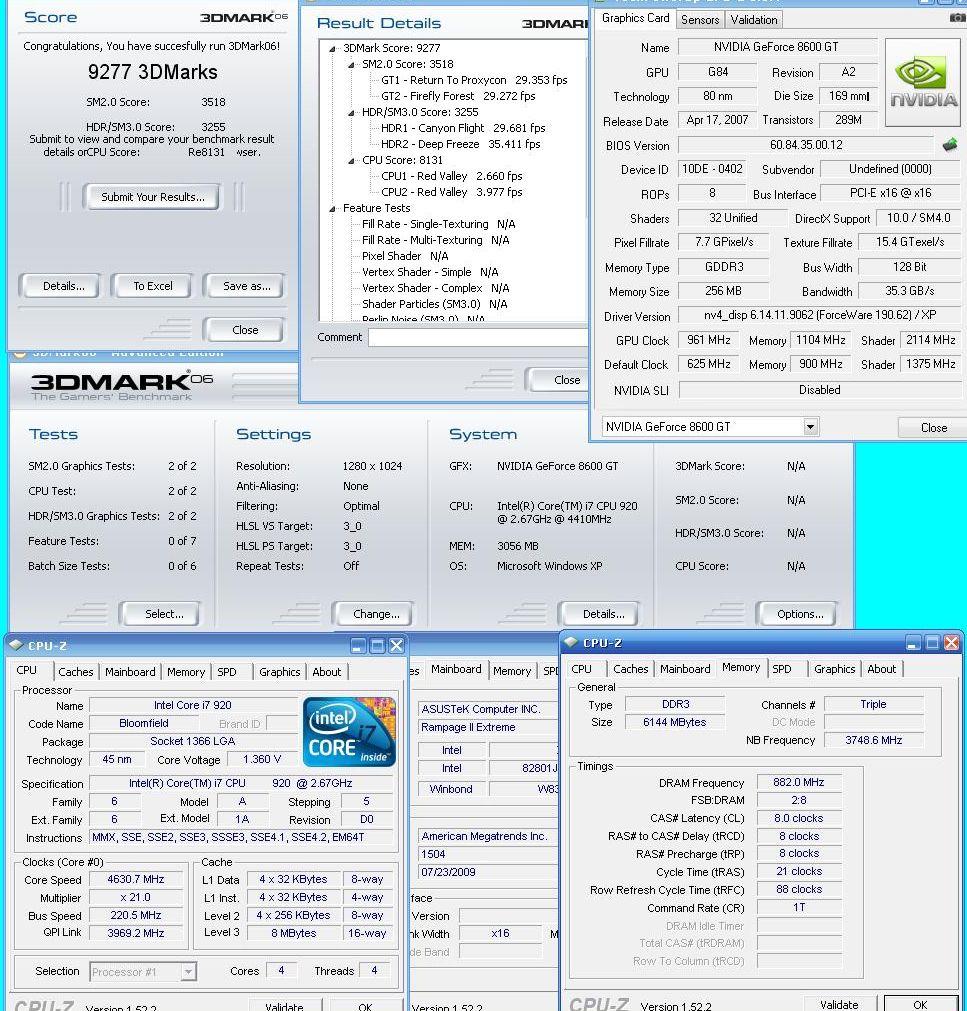Click the Close button in GPU-Z

tap(933, 427)
